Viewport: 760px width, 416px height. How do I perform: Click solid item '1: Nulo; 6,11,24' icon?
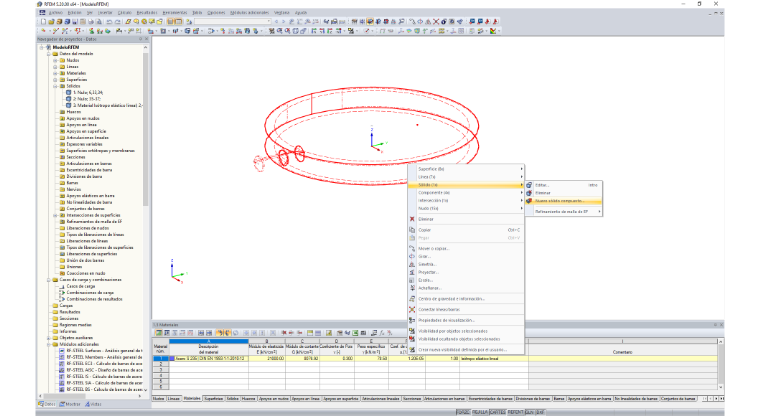(68, 92)
